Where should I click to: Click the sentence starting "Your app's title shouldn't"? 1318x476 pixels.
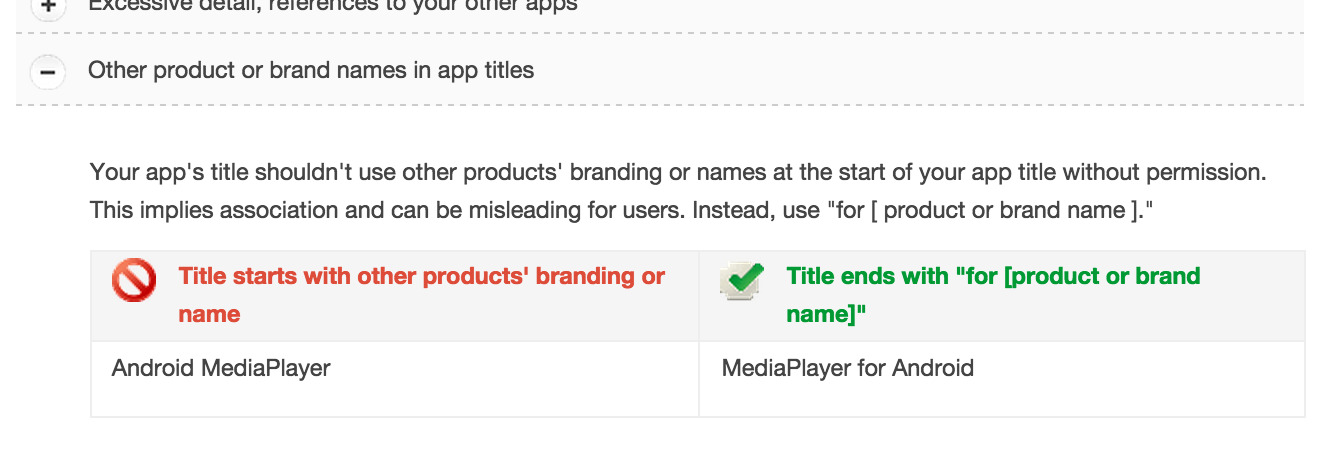[x=678, y=172]
